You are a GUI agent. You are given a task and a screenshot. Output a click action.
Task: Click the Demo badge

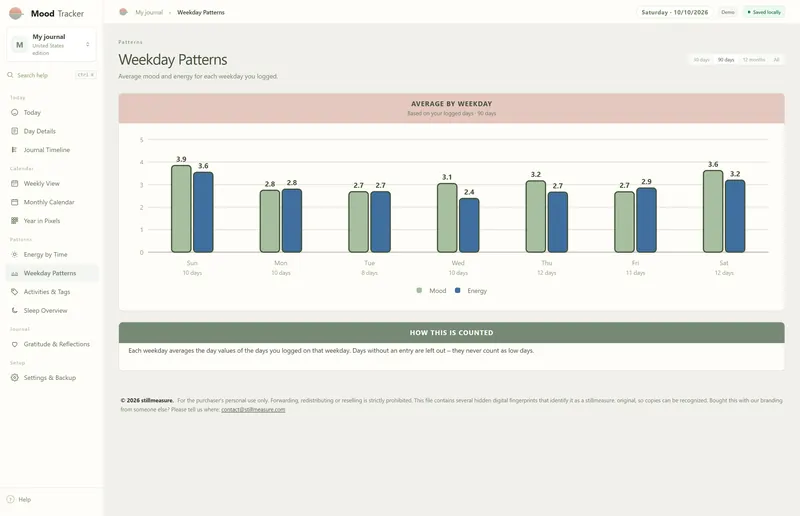pyautogui.click(x=728, y=12)
